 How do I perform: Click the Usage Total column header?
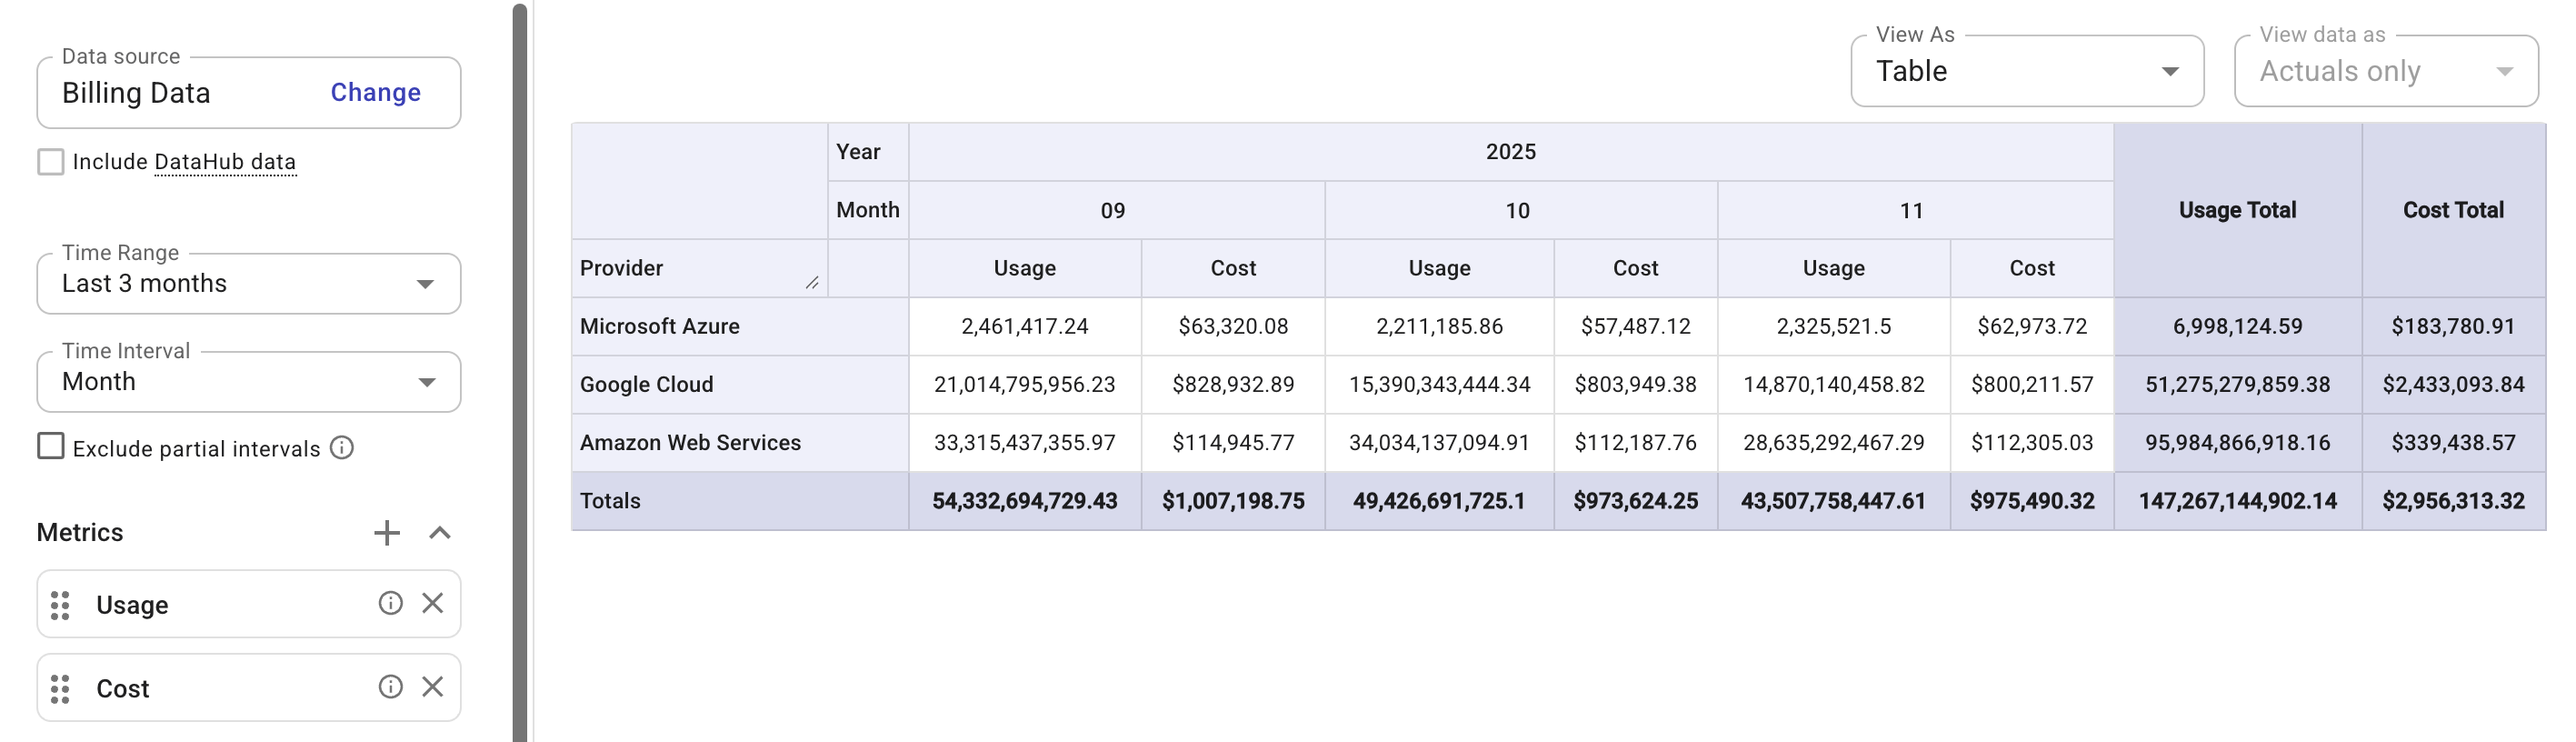click(x=2237, y=210)
